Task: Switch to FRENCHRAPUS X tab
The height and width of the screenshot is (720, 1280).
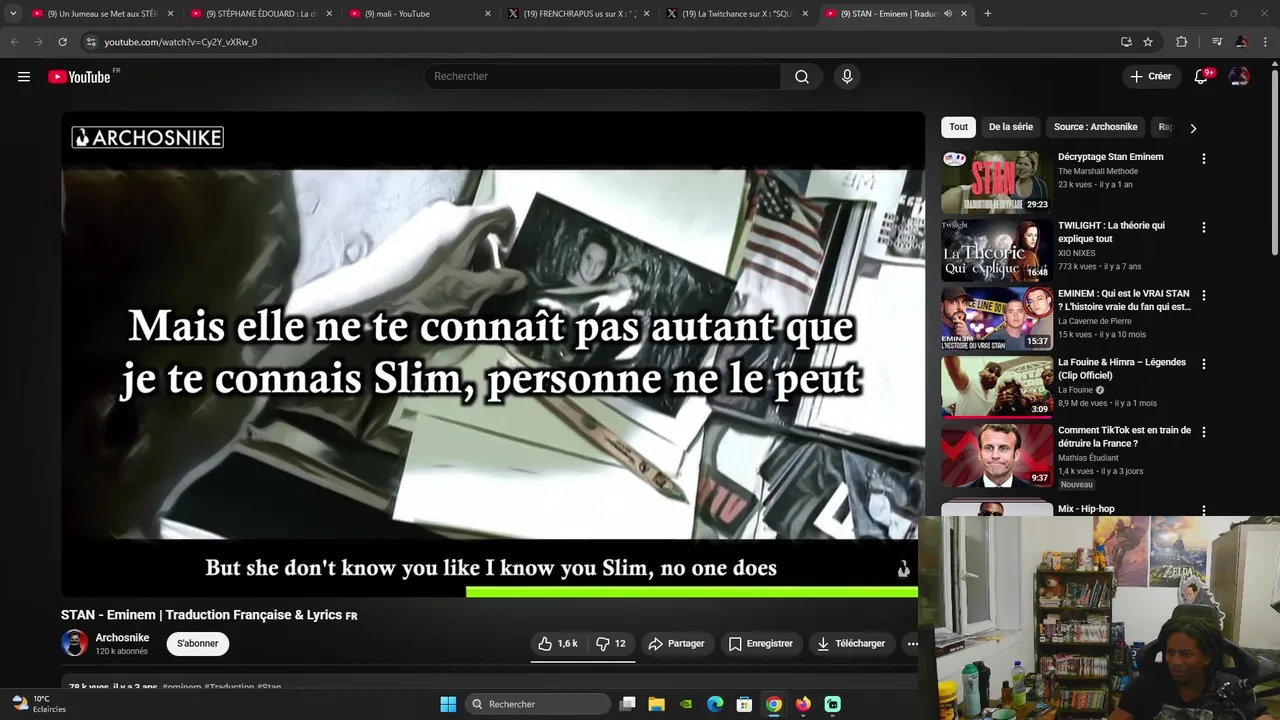Action: pyautogui.click(x=577, y=14)
